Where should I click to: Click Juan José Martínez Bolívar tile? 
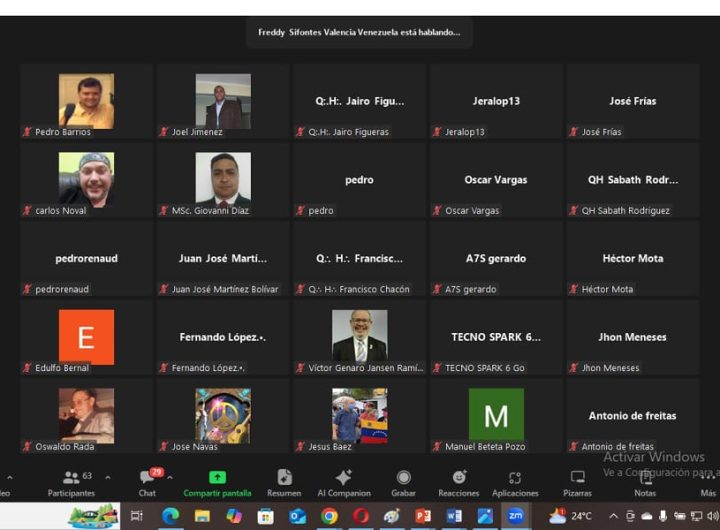223,259
